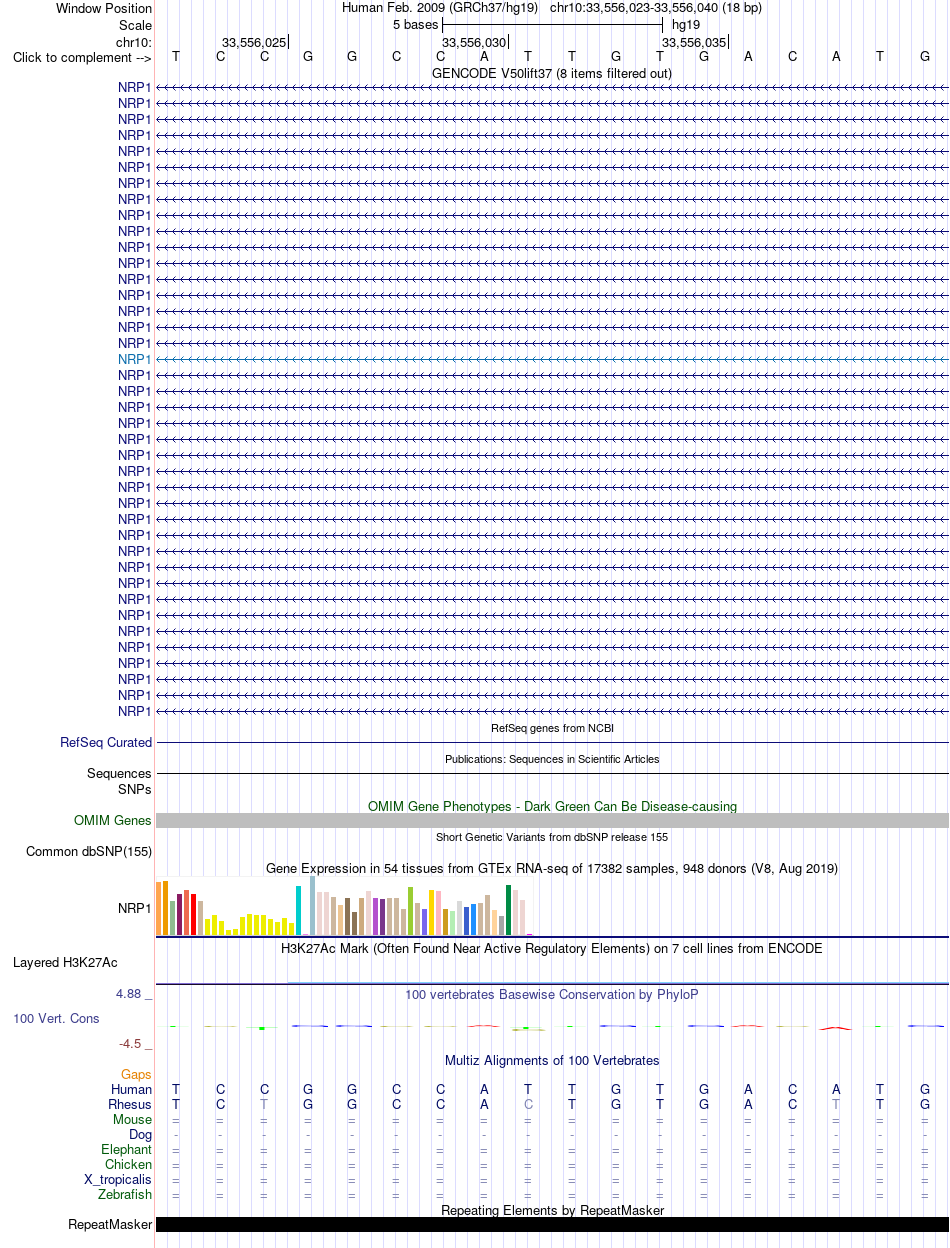Click the Mouse alignment row label

pyautogui.click(x=132, y=1120)
